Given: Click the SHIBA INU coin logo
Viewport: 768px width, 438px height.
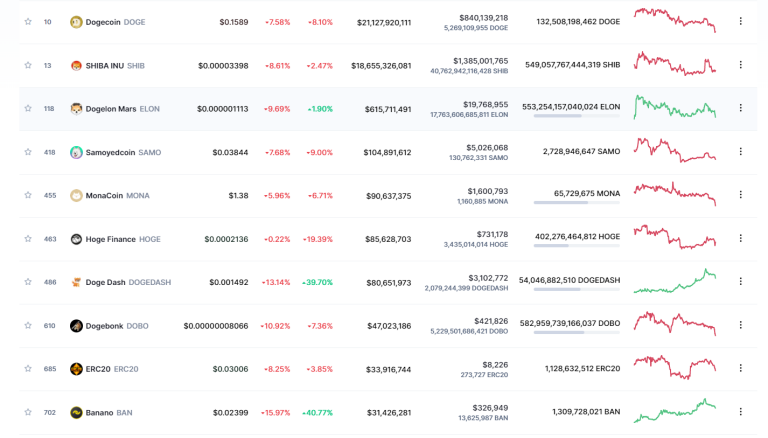Looking at the screenshot, I should pyautogui.click(x=76, y=66).
